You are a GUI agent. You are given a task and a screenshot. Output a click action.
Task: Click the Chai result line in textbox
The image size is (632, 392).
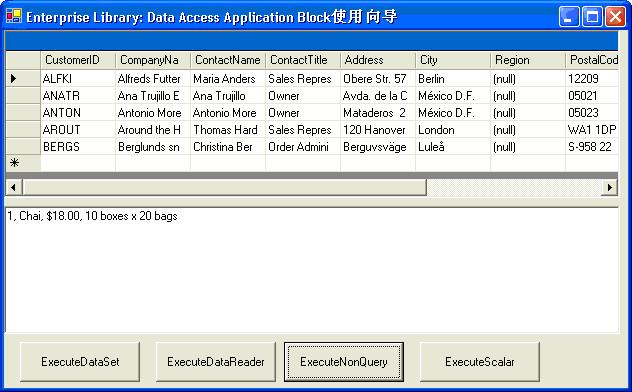[x=92, y=216]
